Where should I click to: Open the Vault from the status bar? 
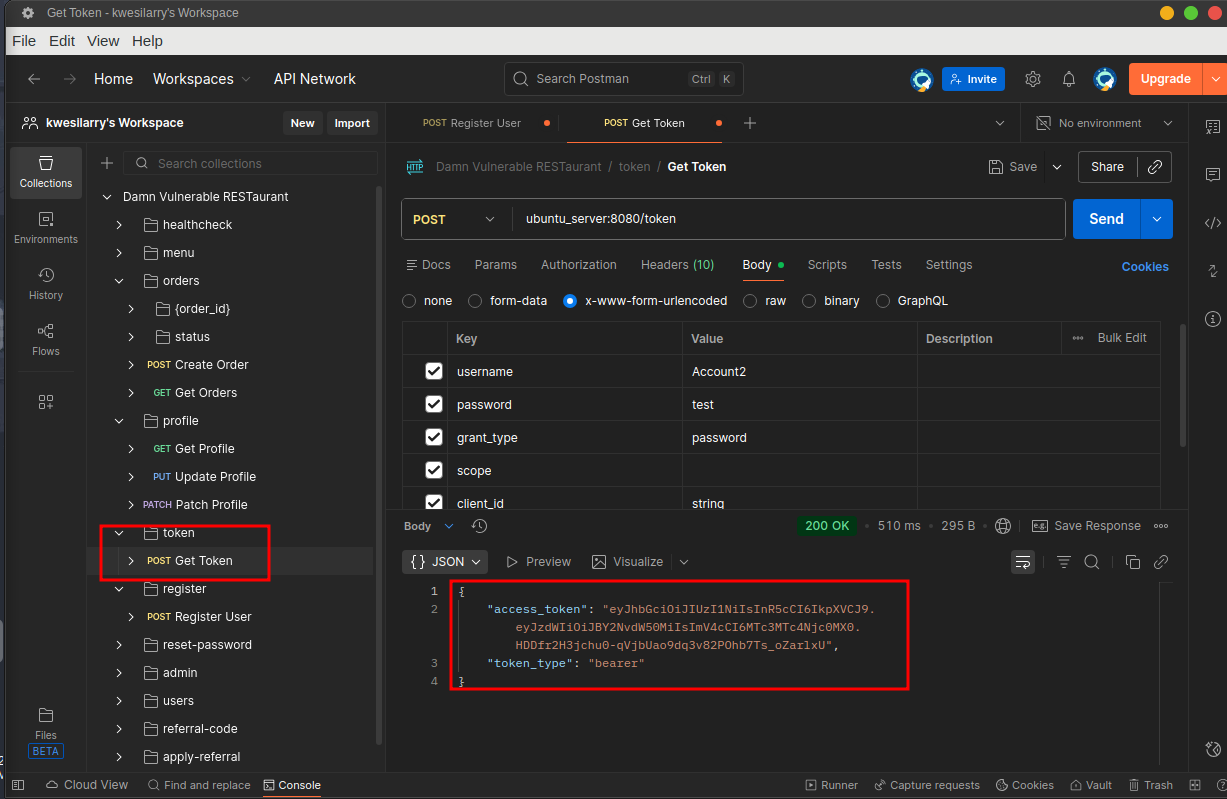1090,785
